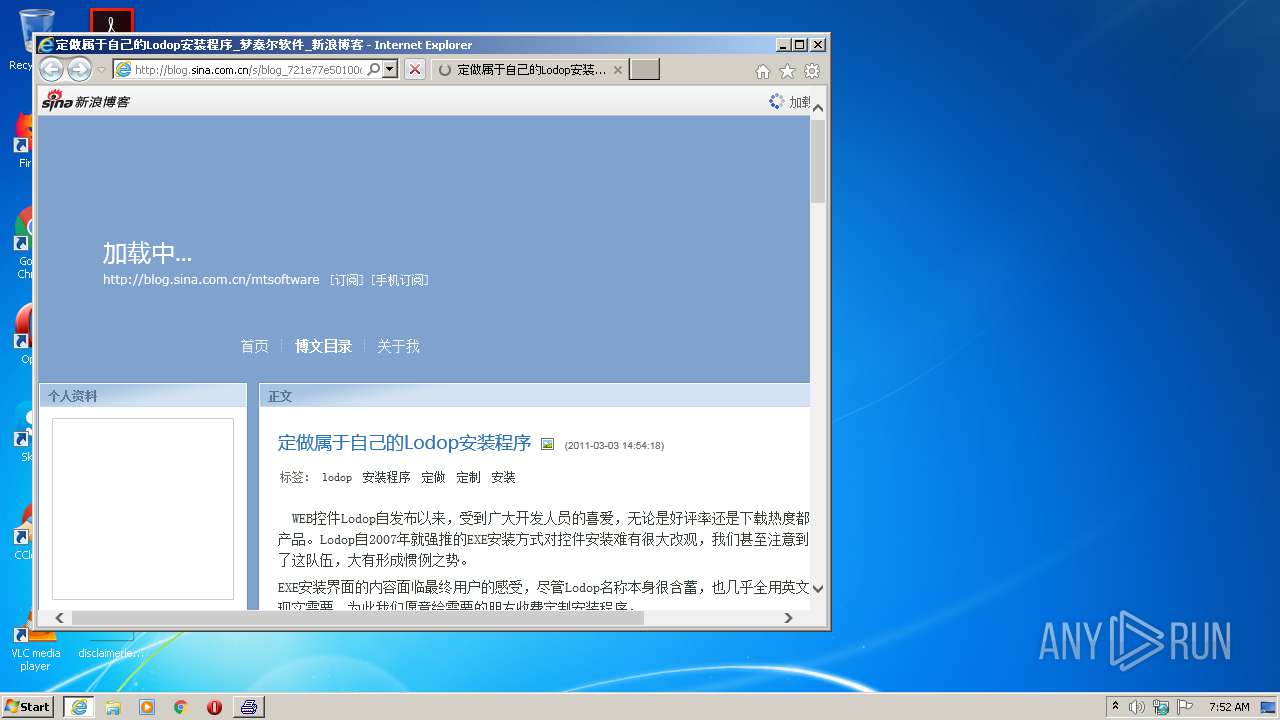This screenshot has height=720, width=1280.
Task: Click the Action Center flag tray icon
Action: click(x=1185, y=706)
